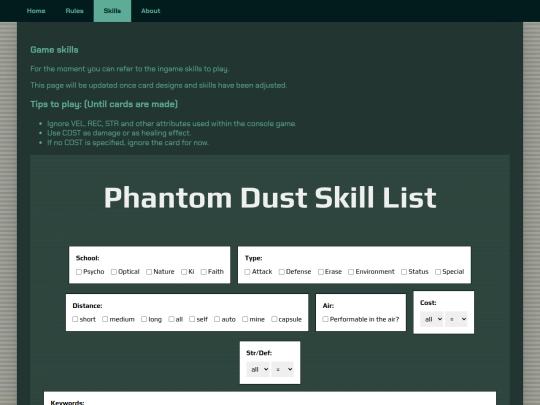Screen dimensions: 540x405
Task: Tick the self distance checkbox
Action: [x=192, y=319]
